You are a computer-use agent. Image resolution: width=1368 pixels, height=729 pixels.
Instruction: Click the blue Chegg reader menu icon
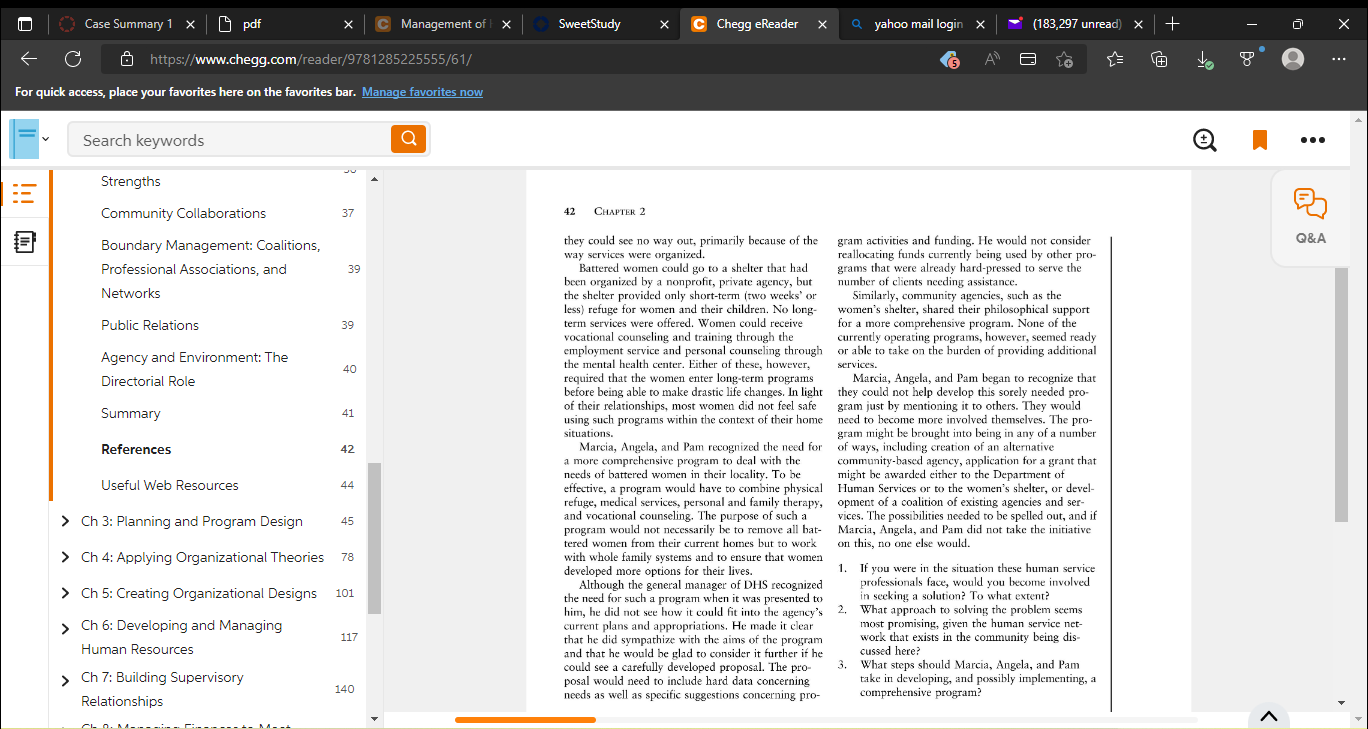pyautogui.click(x=24, y=139)
